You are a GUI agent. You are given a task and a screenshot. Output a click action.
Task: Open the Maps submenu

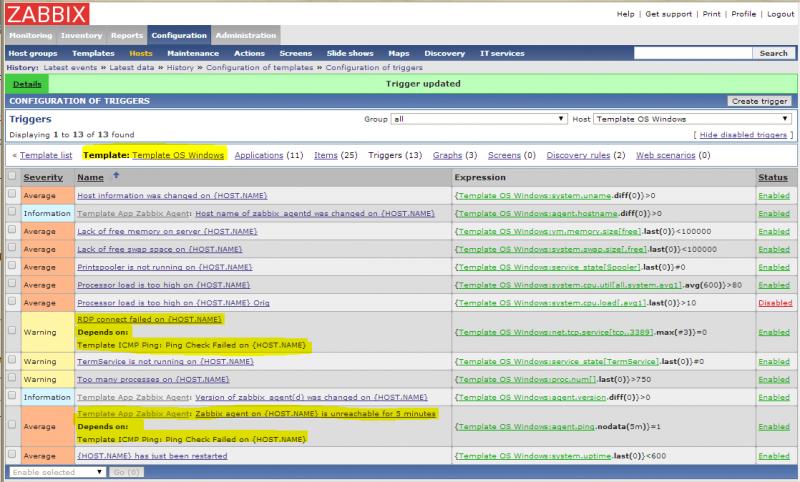tap(398, 53)
